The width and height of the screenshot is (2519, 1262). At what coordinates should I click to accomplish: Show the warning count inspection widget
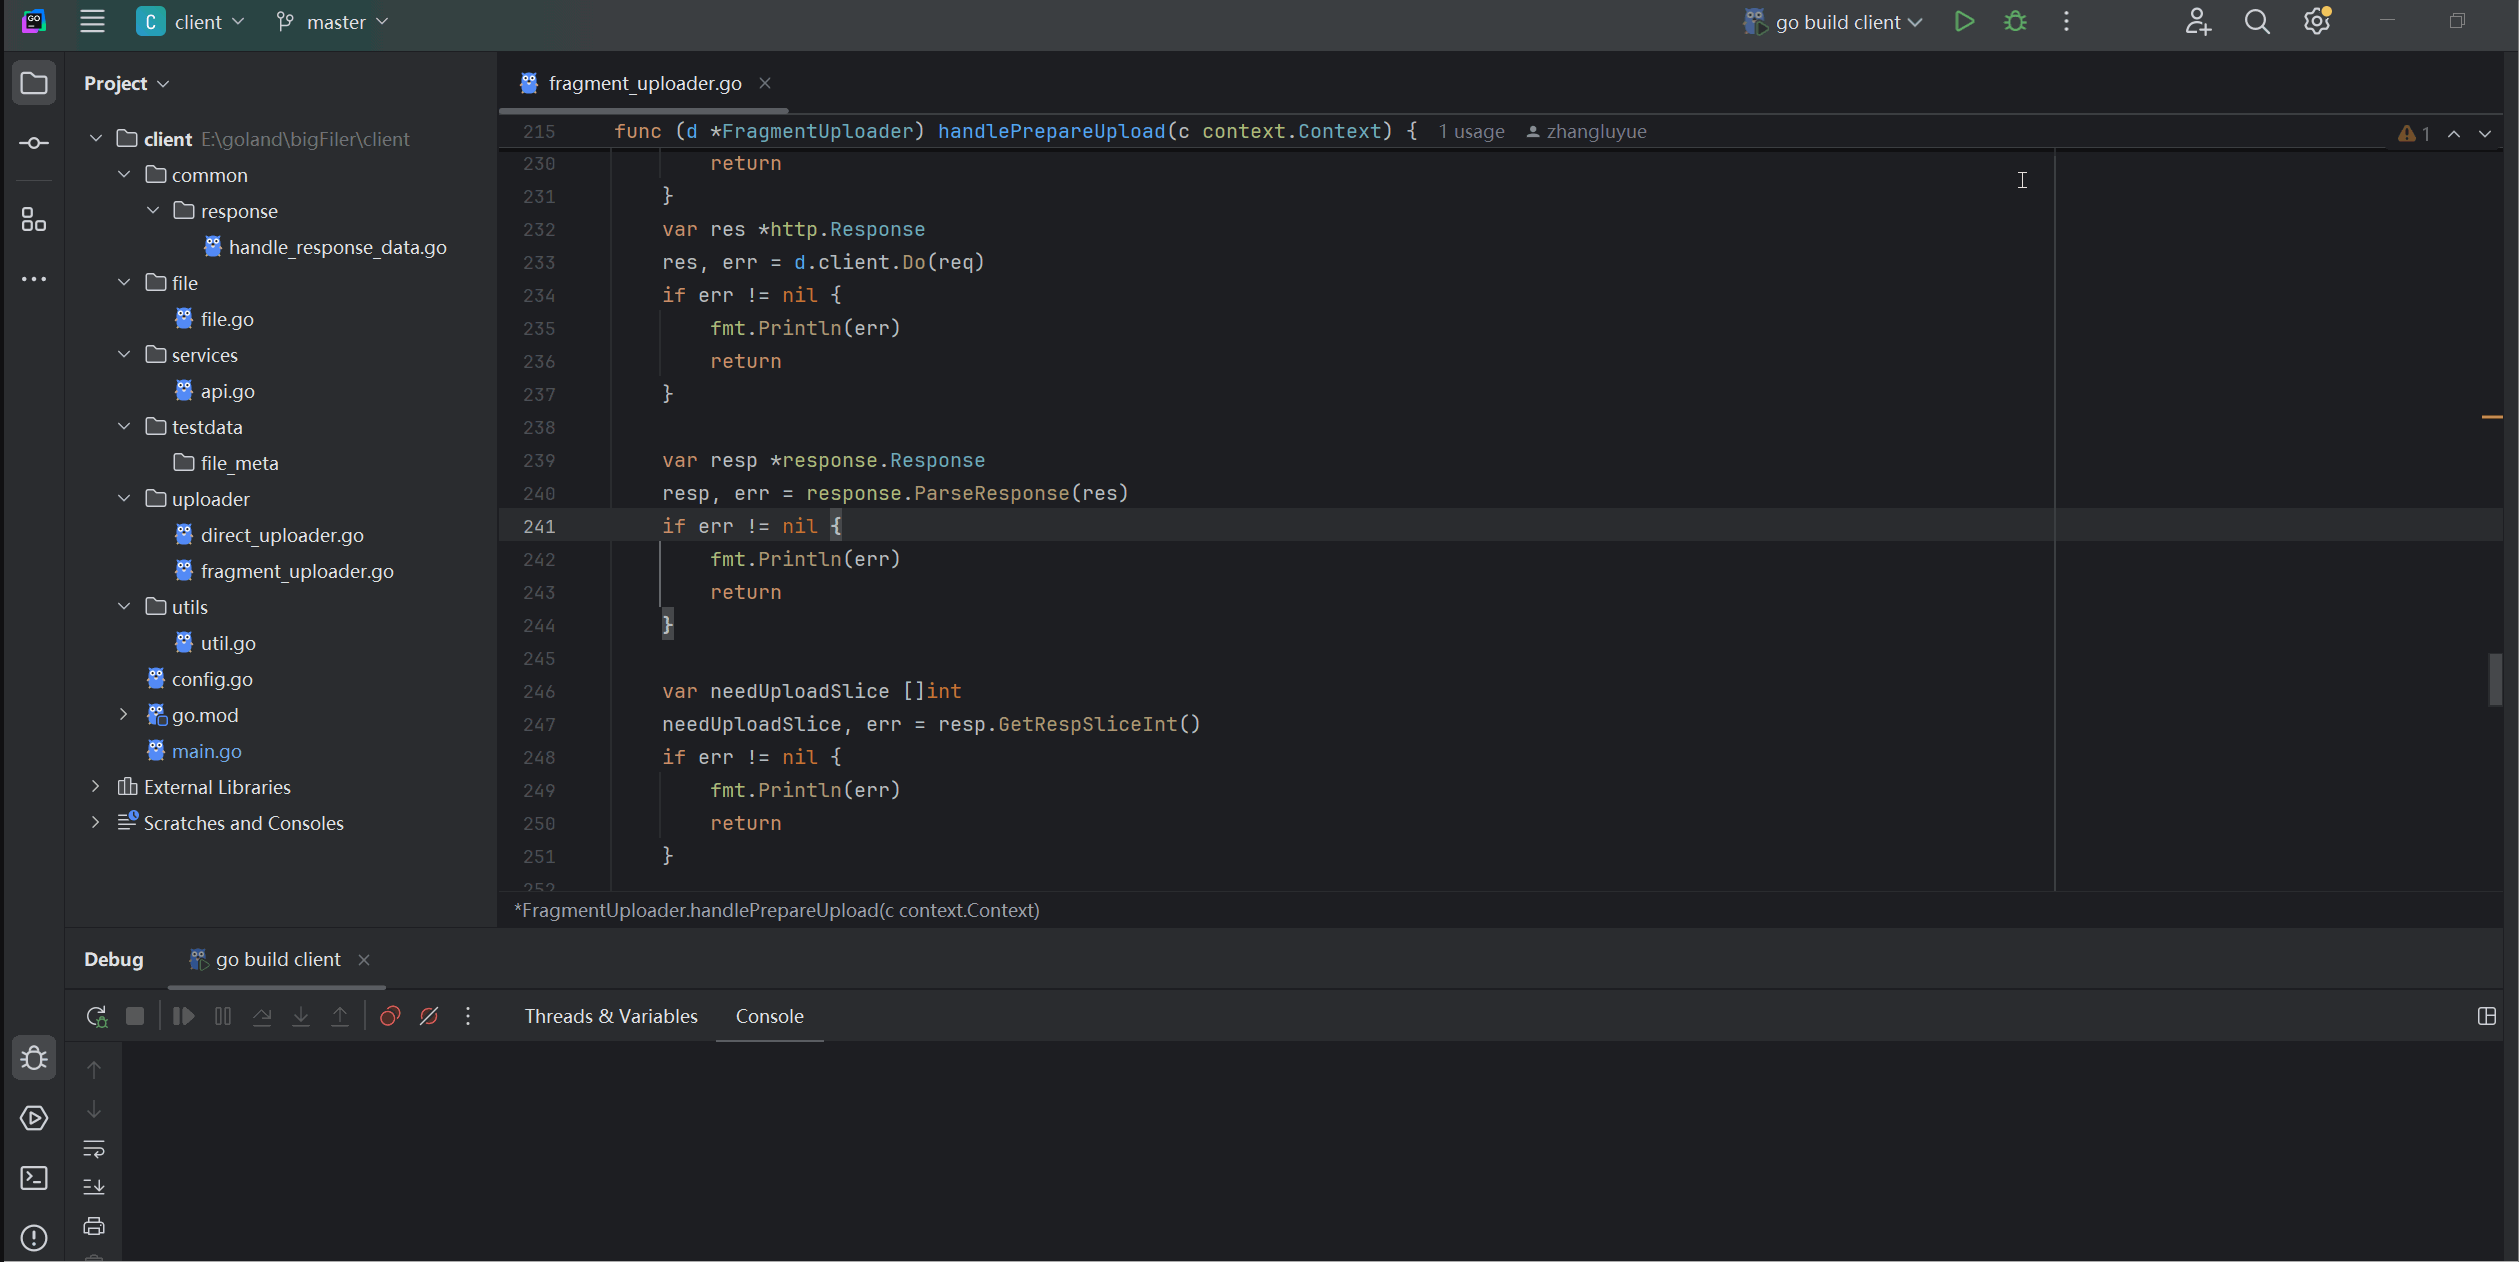[2414, 133]
